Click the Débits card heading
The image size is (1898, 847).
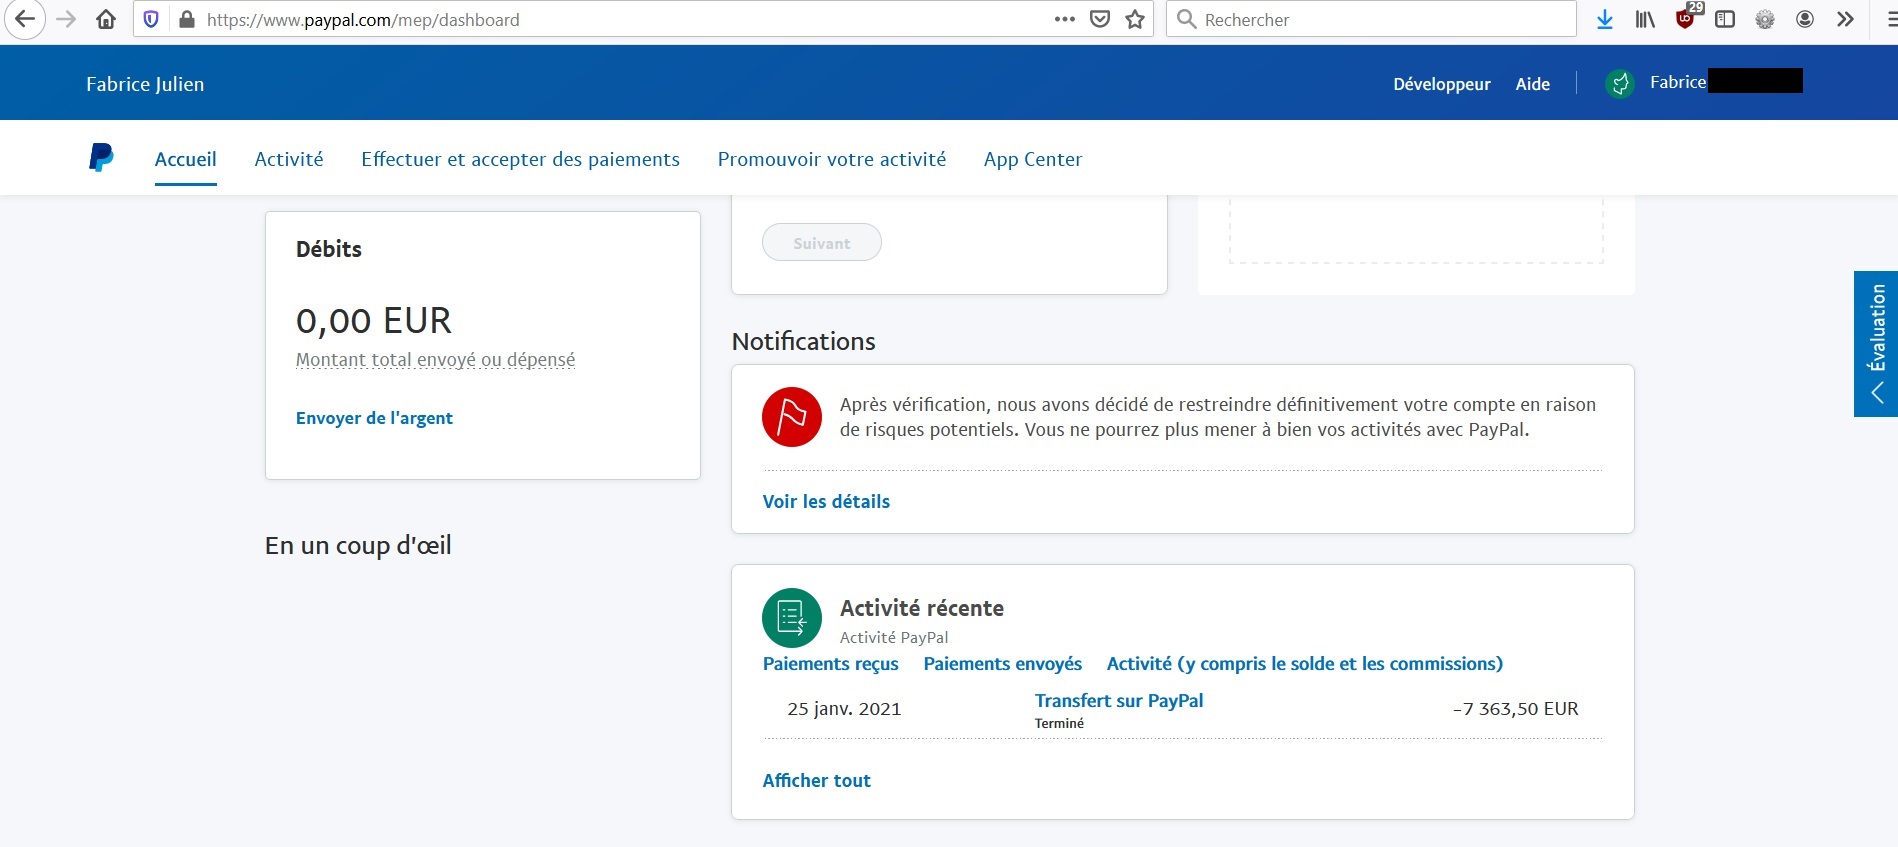pyautogui.click(x=329, y=249)
